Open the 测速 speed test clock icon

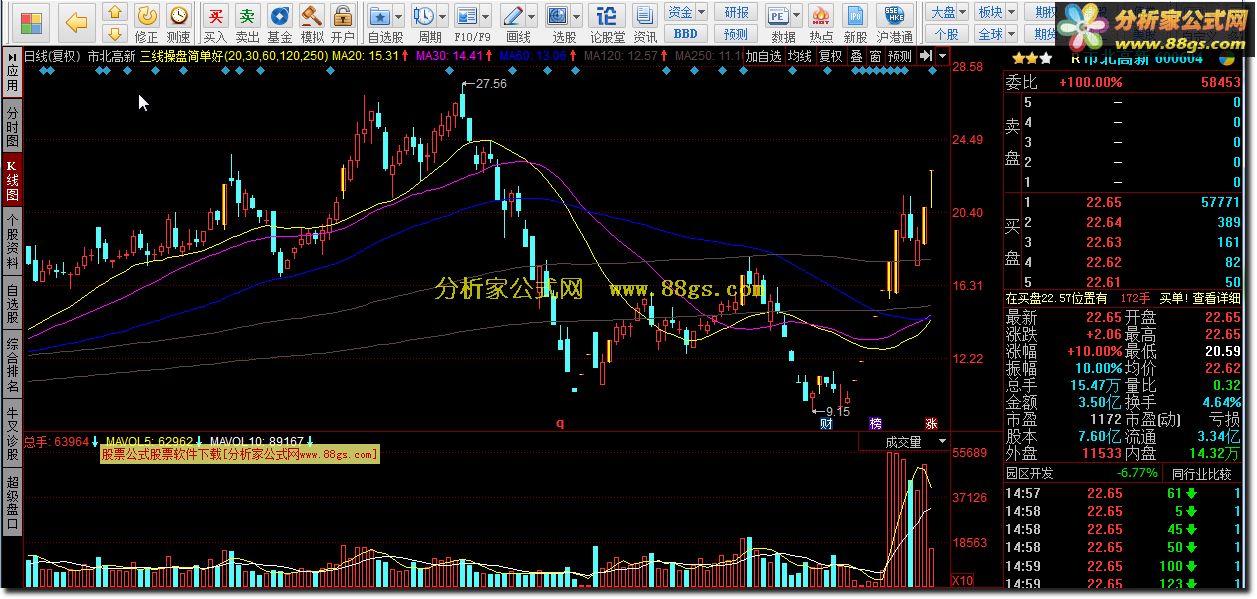pyautogui.click(x=178, y=23)
